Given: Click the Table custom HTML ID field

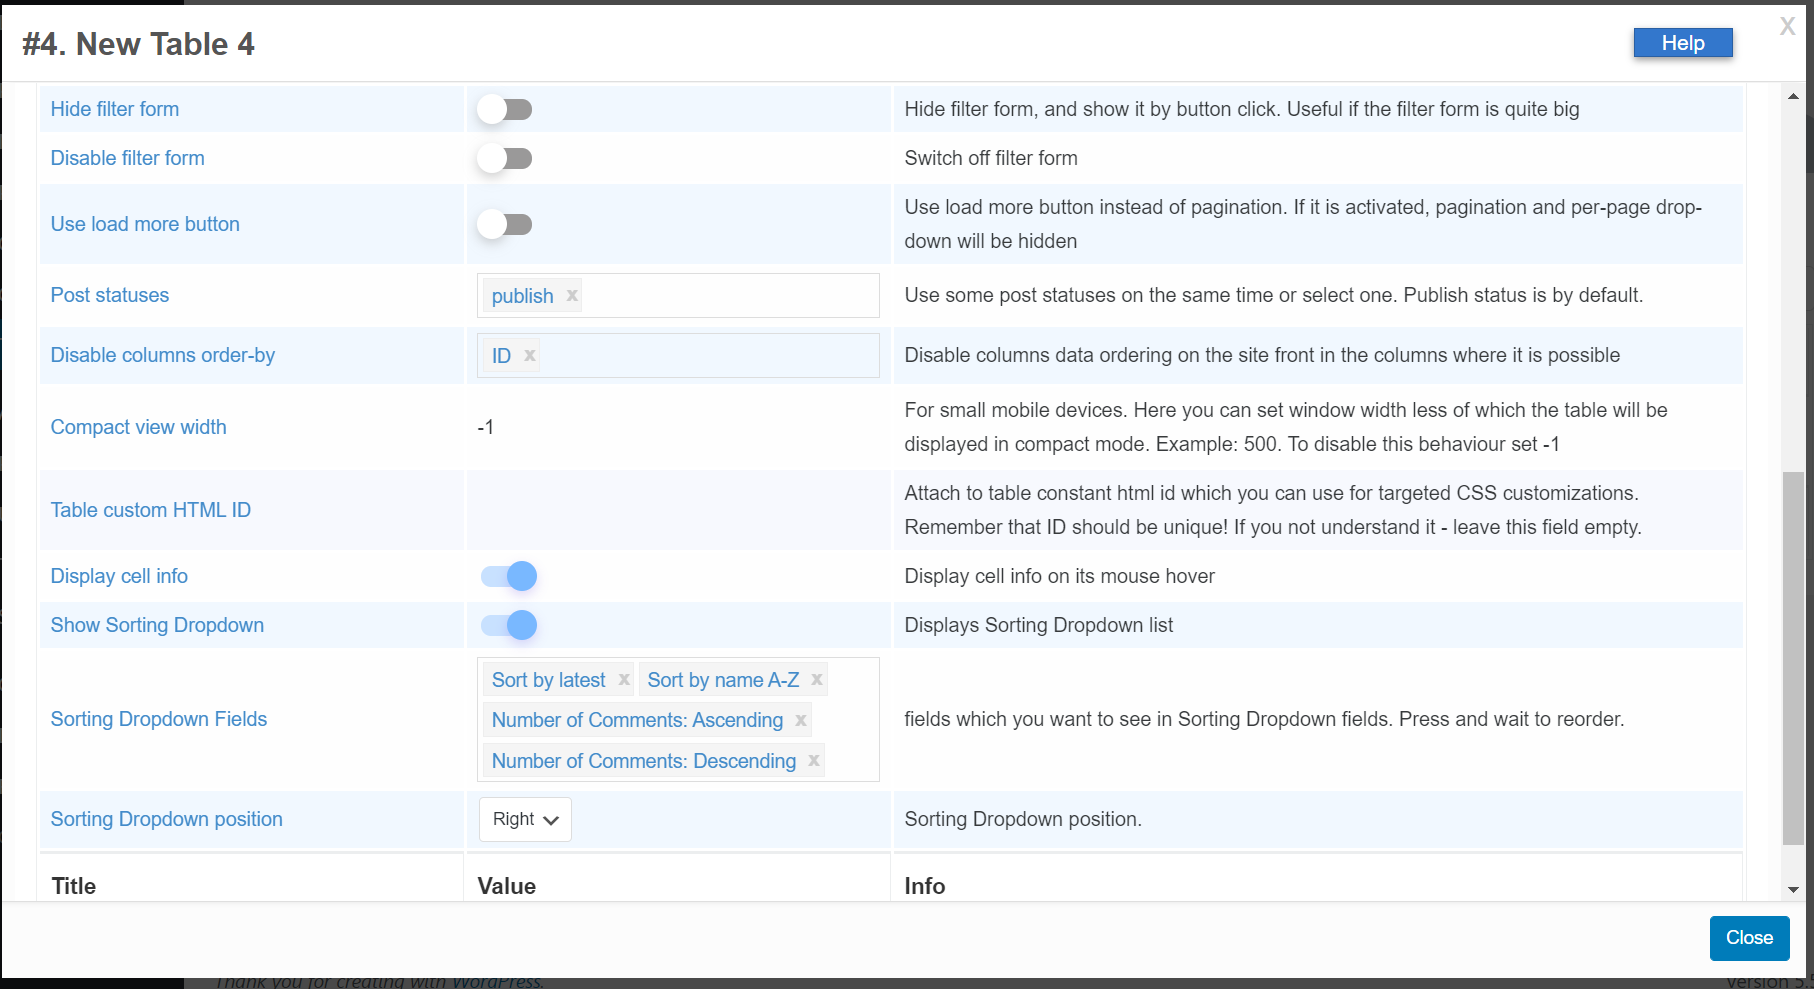Looking at the screenshot, I should pos(677,510).
